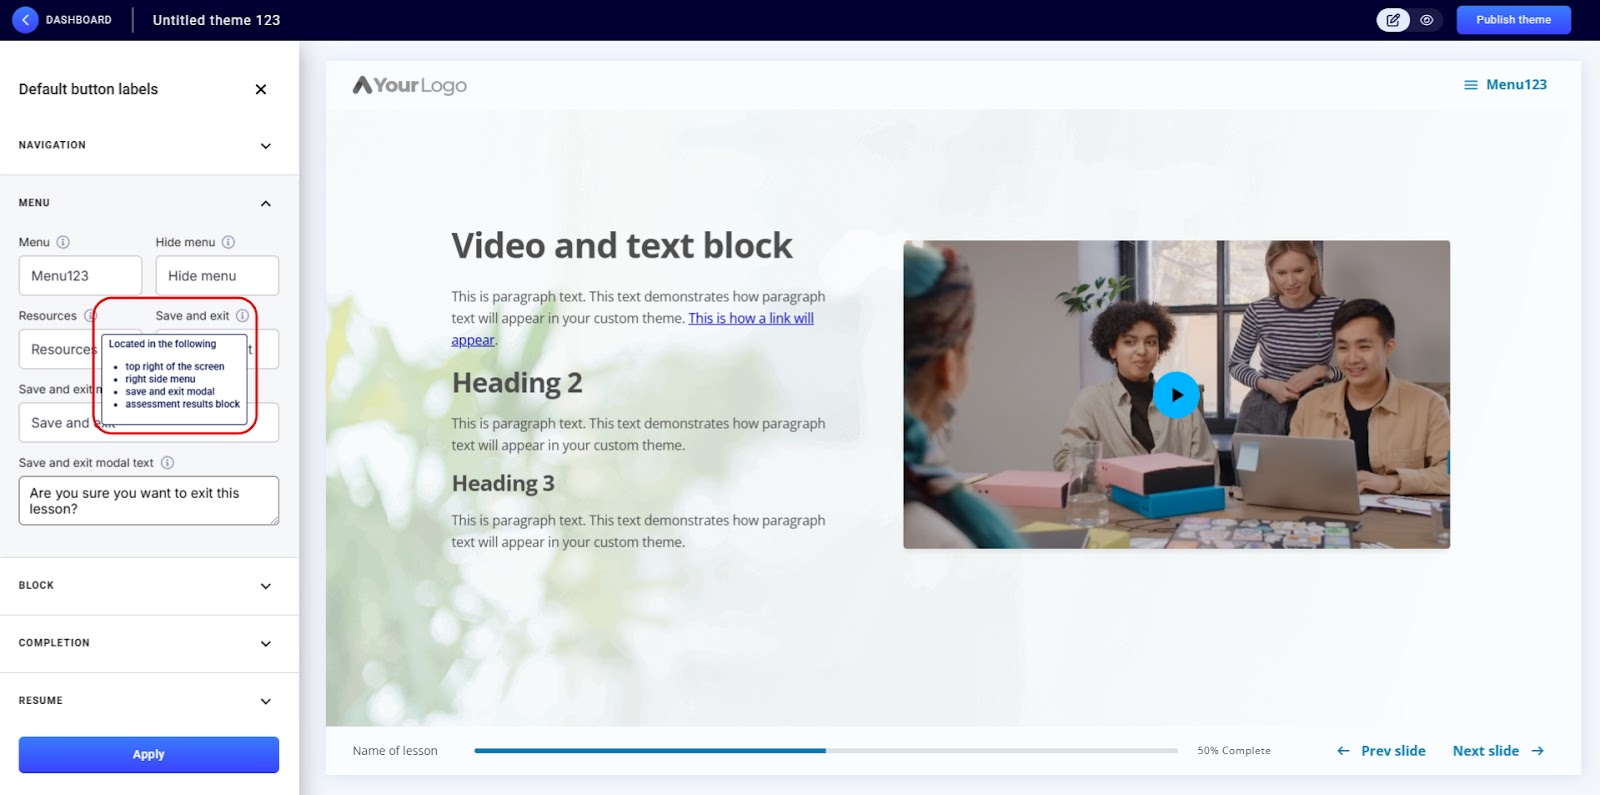
Task: Click info icon next to Menu label
Action: tap(63, 242)
